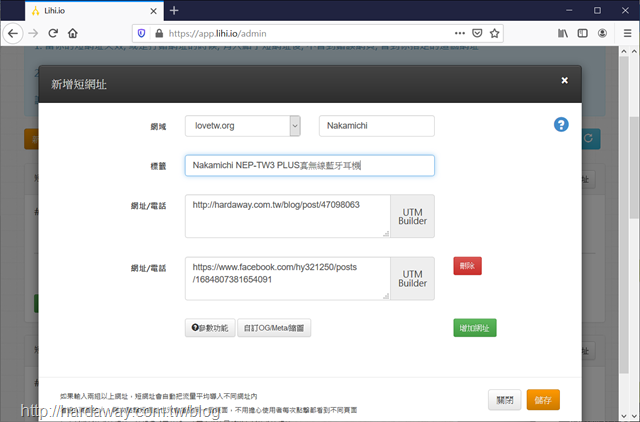640x422 pixels.
Task: Reload the current page
Action: pyautogui.click(x=53, y=33)
